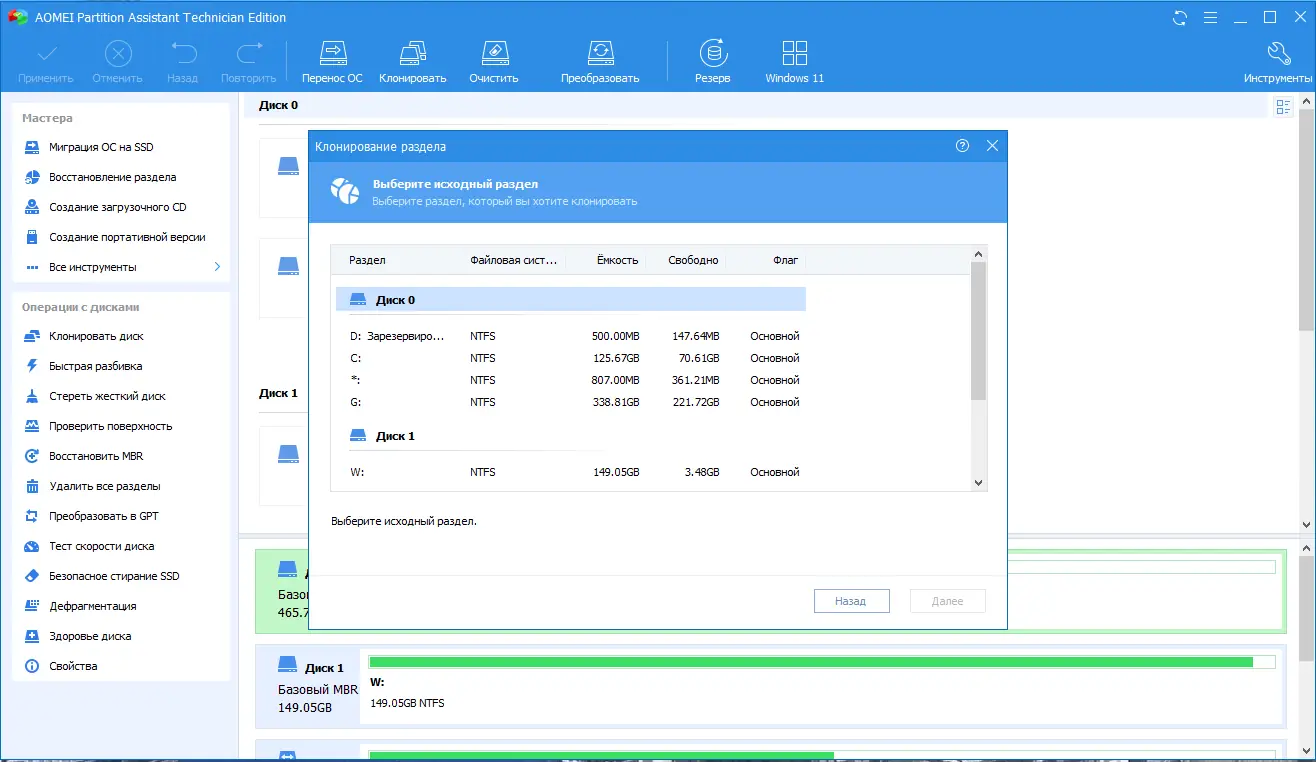Screen dimensions: 1316x762
Task: Click the Назад undo icon in the toolbar
Action: pos(183,53)
